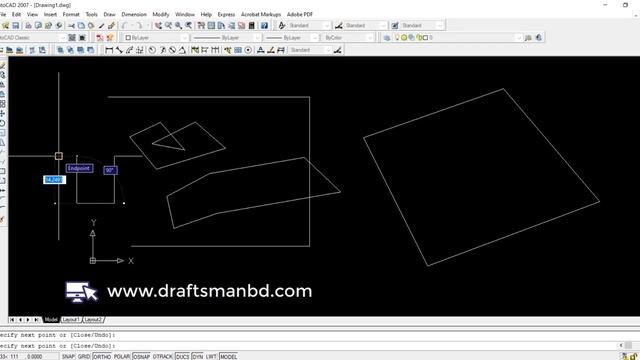Screen dimensions: 640x360
Task: Click the Help question mark icon
Action: point(264,25)
